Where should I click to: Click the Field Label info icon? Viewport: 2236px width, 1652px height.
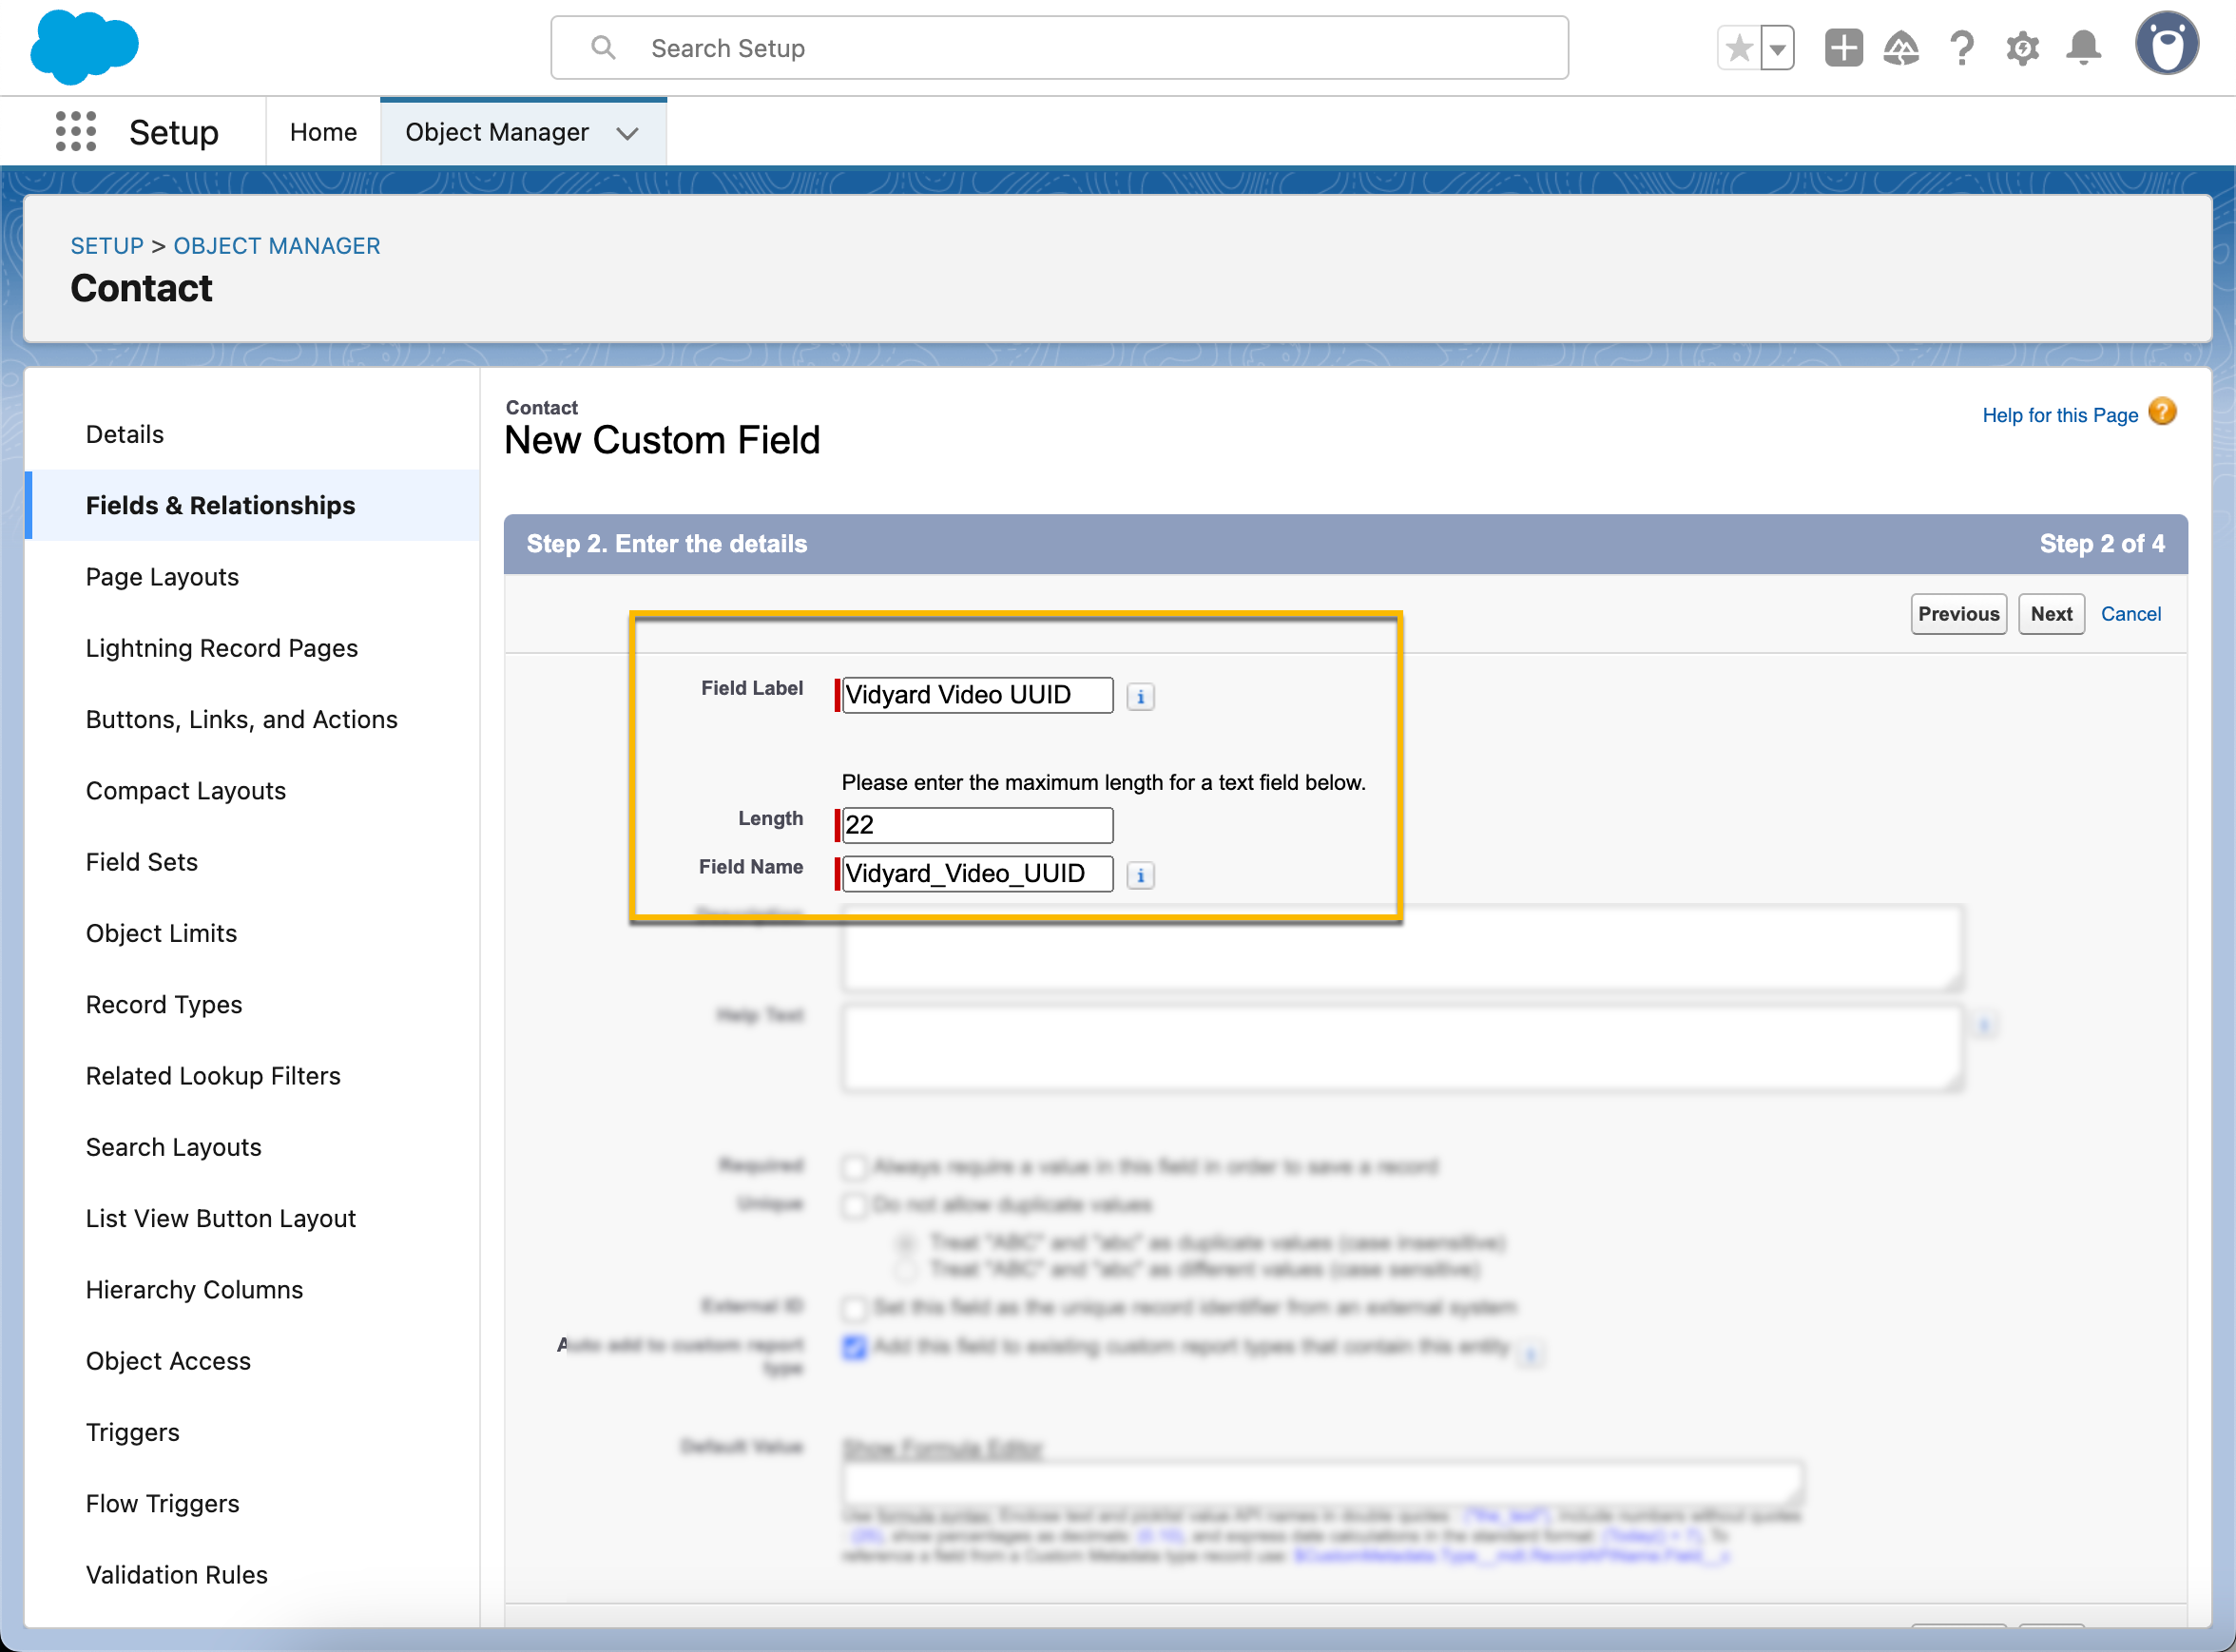[1140, 696]
